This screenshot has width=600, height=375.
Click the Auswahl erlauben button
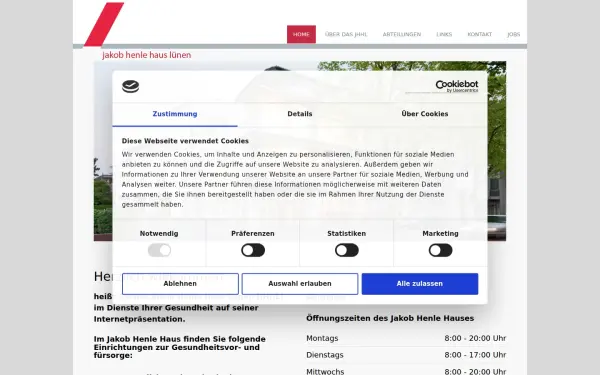pyautogui.click(x=300, y=284)
